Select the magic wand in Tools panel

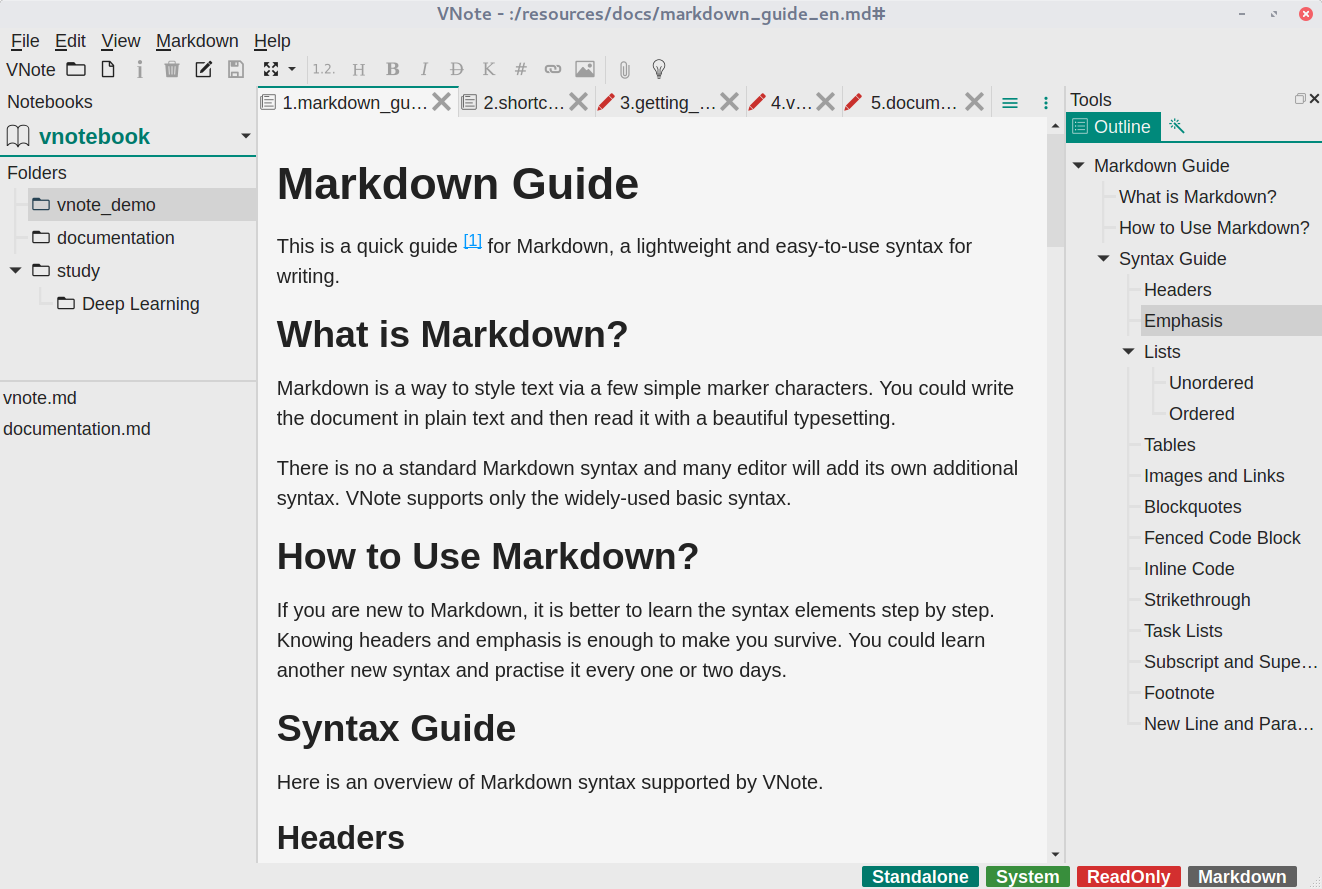tap(1176, 127)
